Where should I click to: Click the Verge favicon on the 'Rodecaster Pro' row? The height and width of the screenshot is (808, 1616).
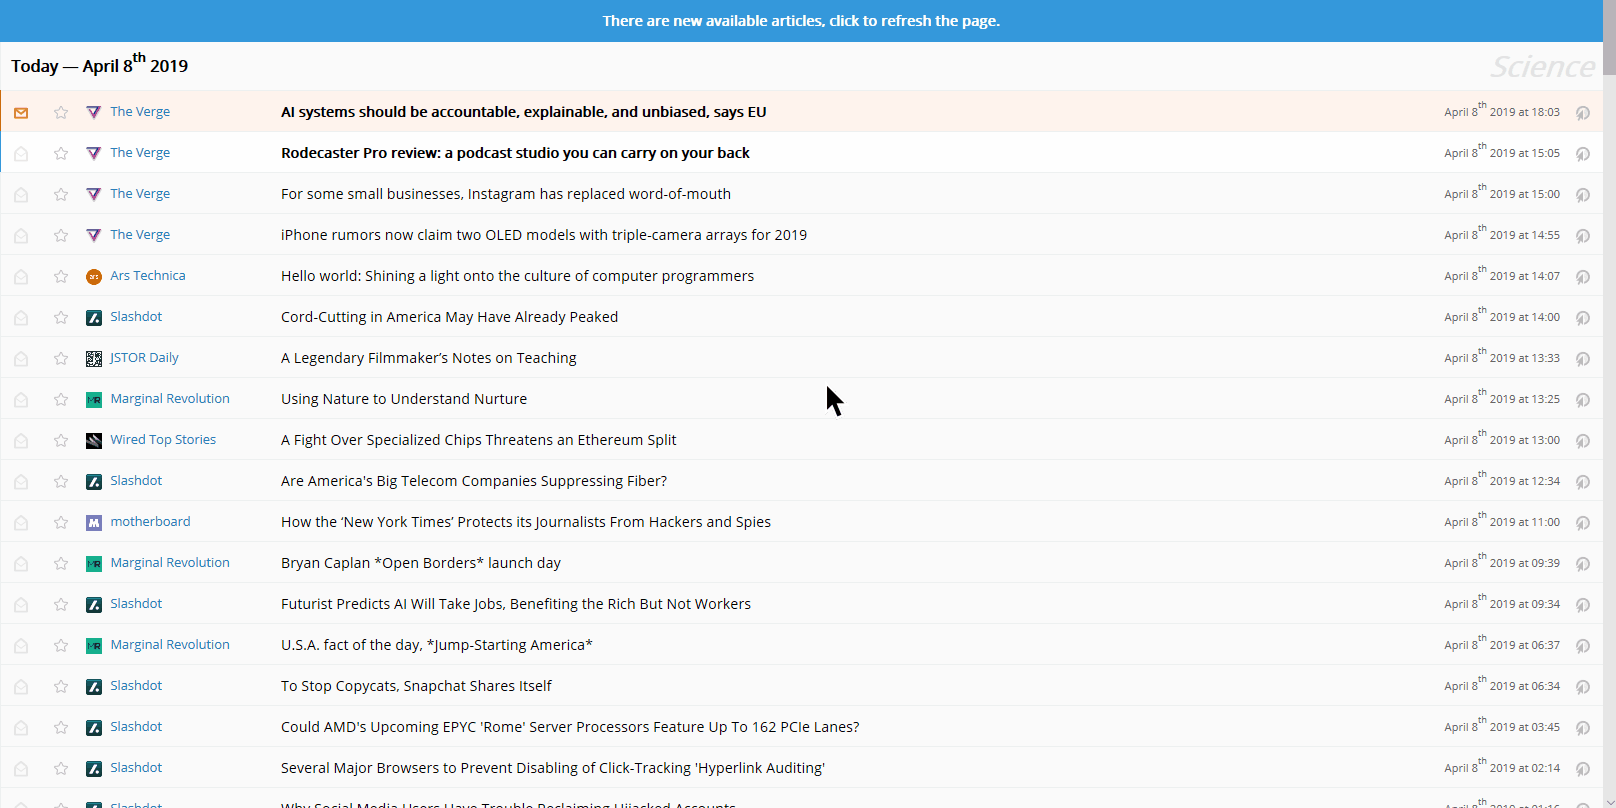(x=94, y=154)
